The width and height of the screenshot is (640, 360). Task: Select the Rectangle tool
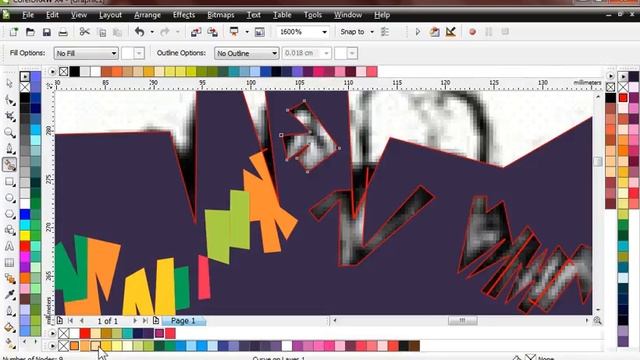coord(9,182)
